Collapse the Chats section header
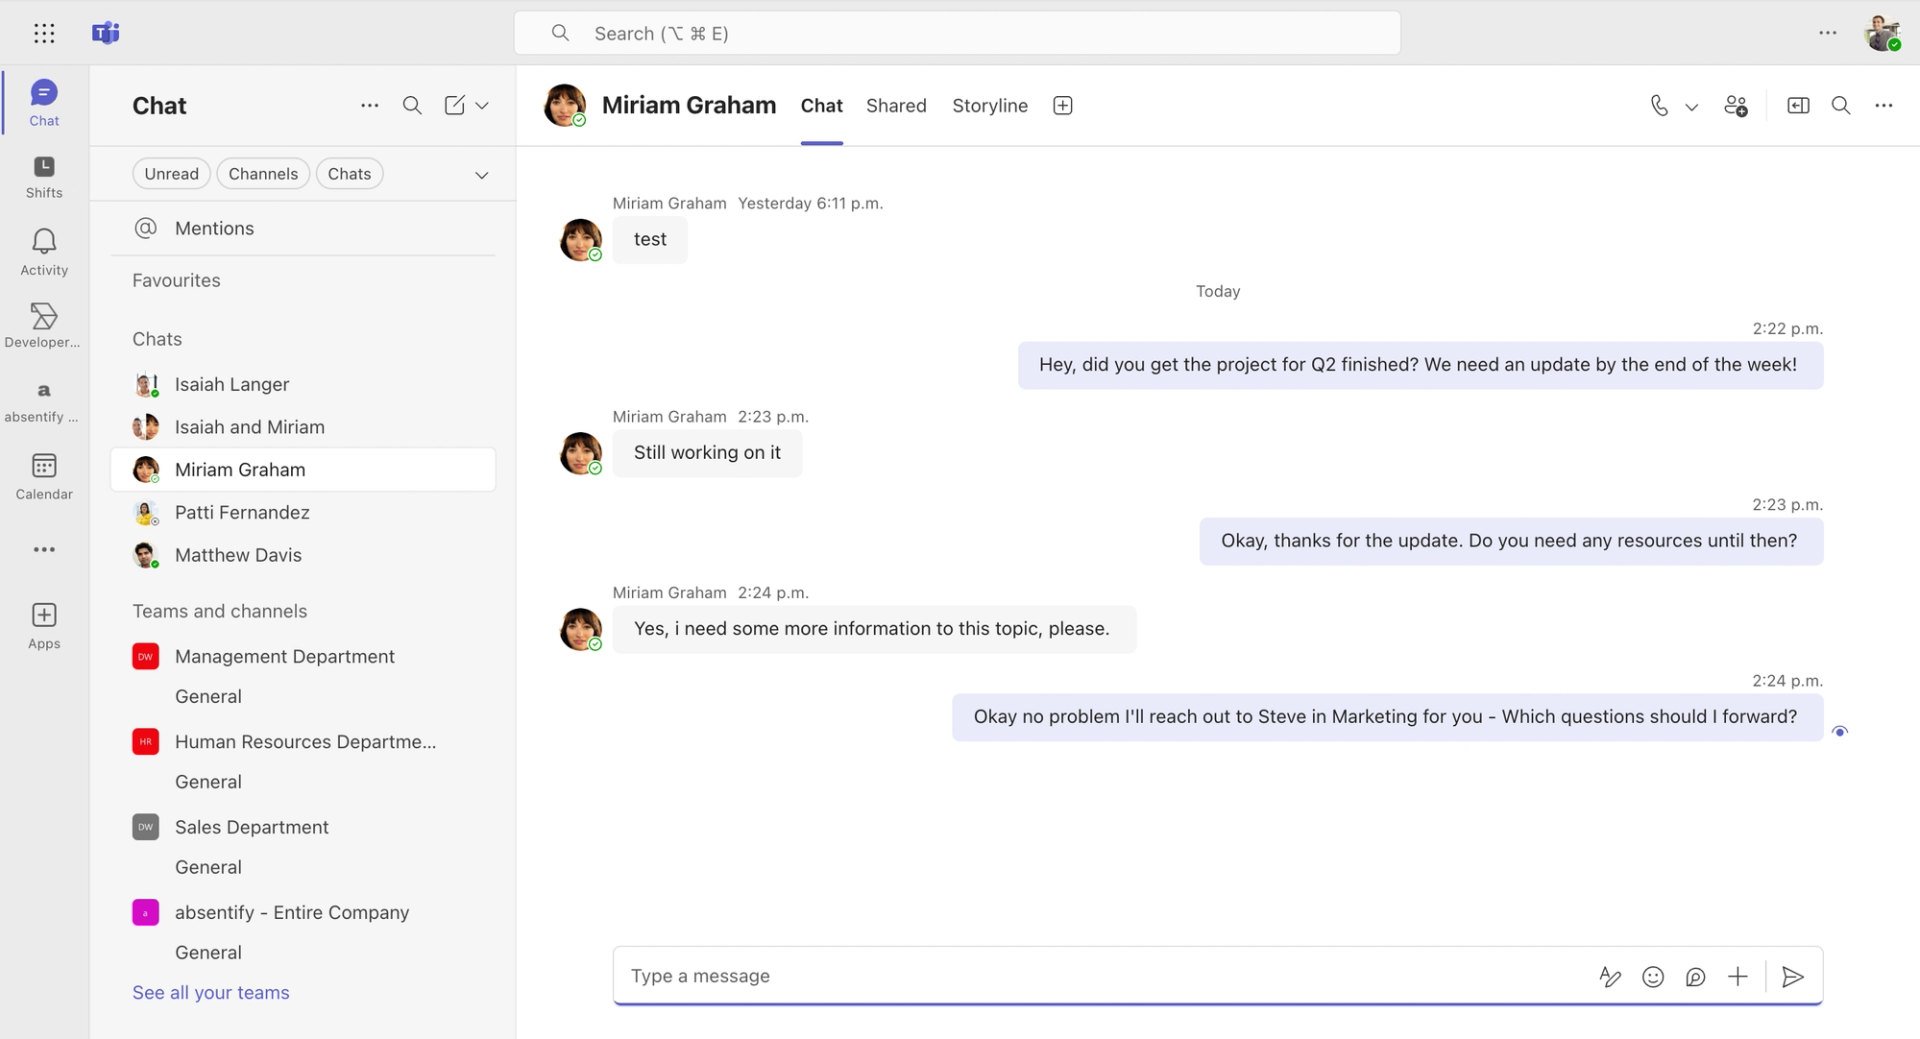The height and width of the screenshot is (1039, 1920). coord(157,339)
